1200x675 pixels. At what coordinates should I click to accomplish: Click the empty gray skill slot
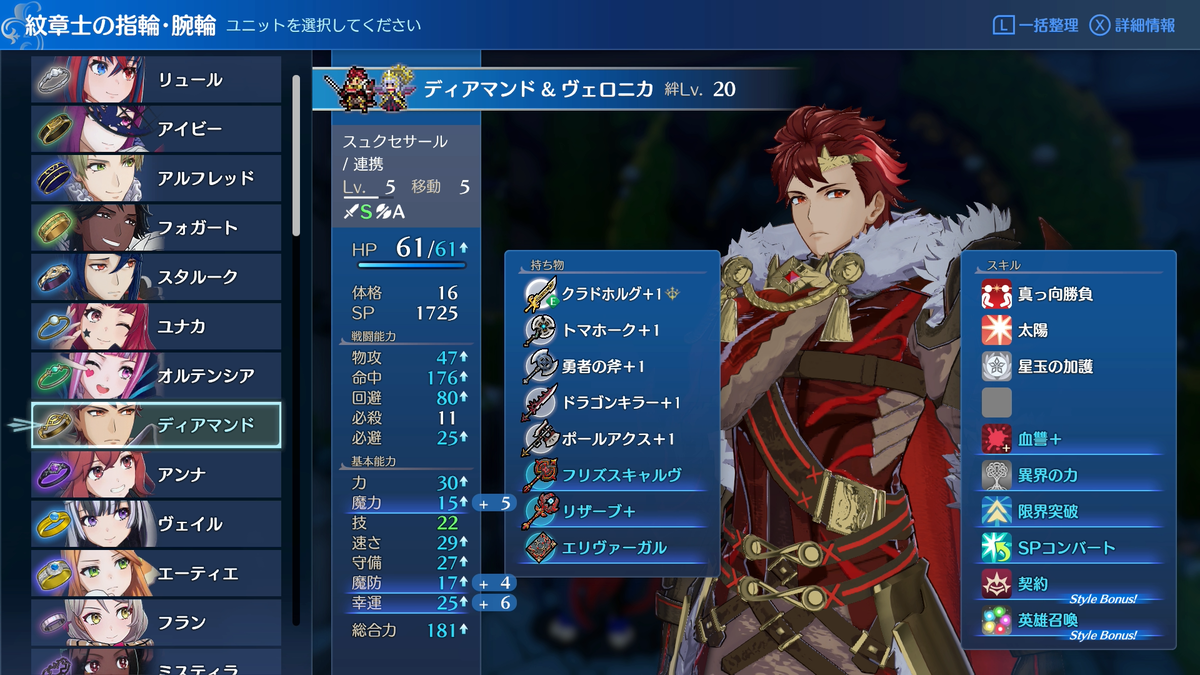pos(996,403)
